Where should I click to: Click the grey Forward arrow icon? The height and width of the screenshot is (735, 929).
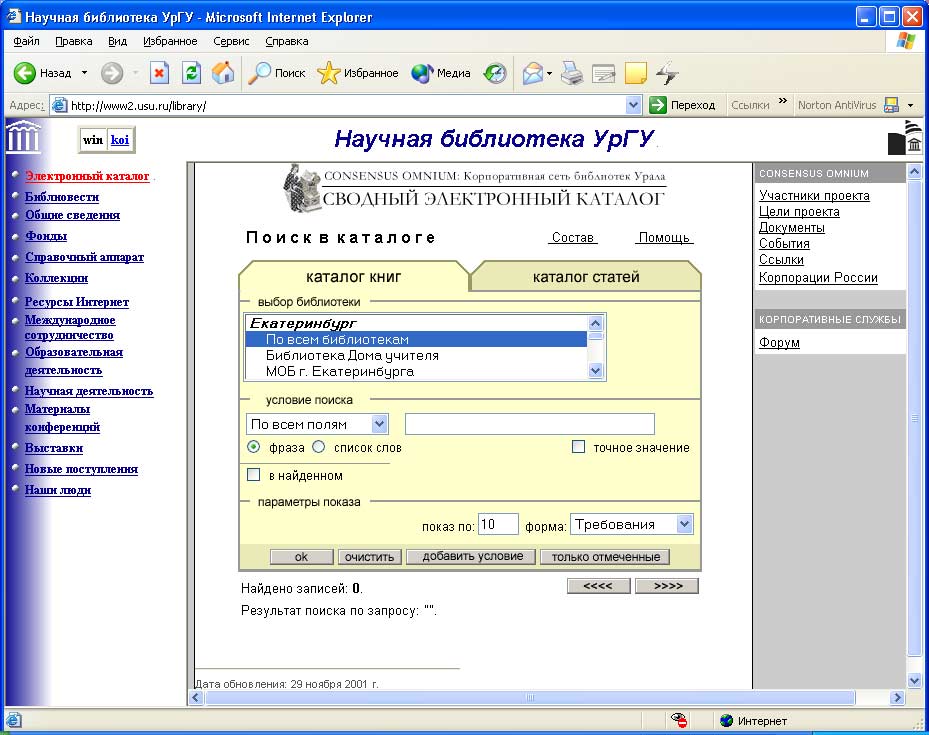[111, 73]
